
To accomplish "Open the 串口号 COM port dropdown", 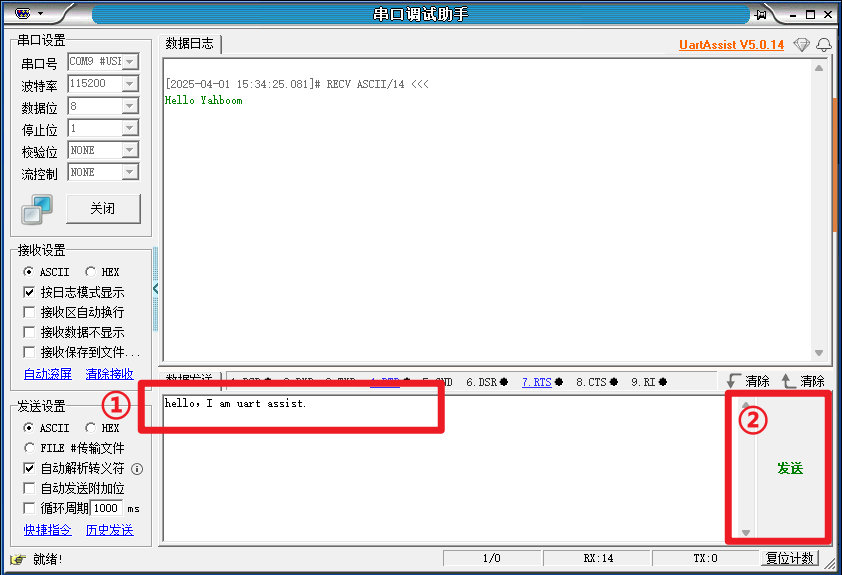I will point(129,62).
